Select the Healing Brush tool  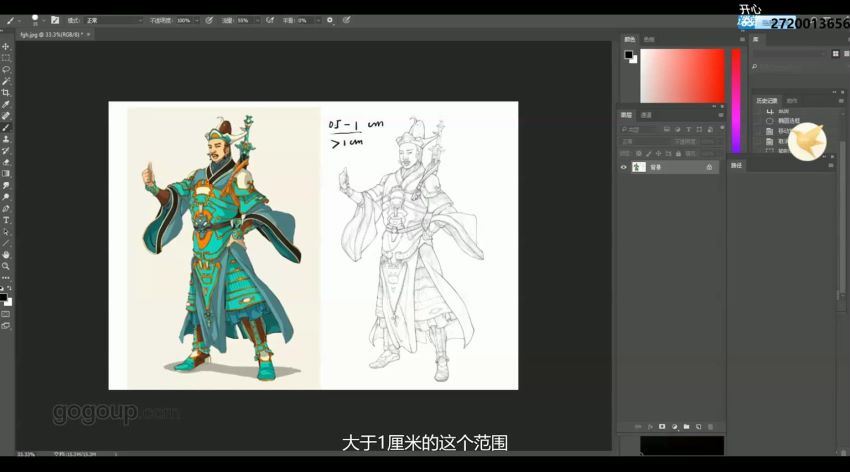6,115
